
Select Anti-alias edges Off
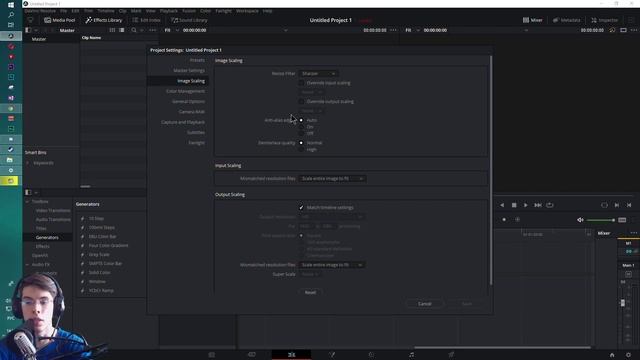coord(301,133)
